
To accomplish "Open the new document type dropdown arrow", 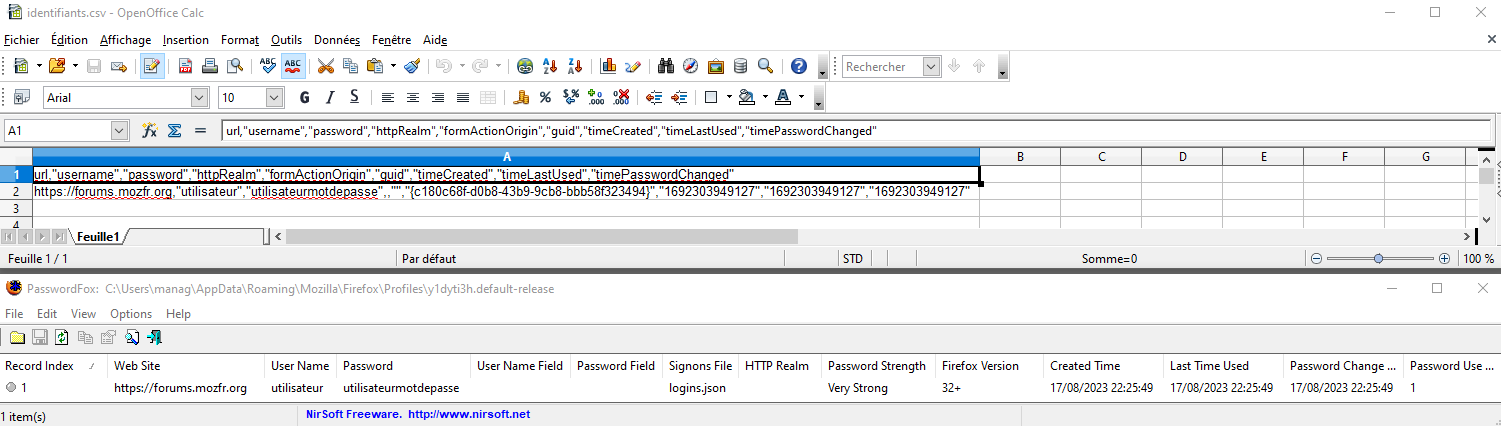I will click(x=38, y=66).
